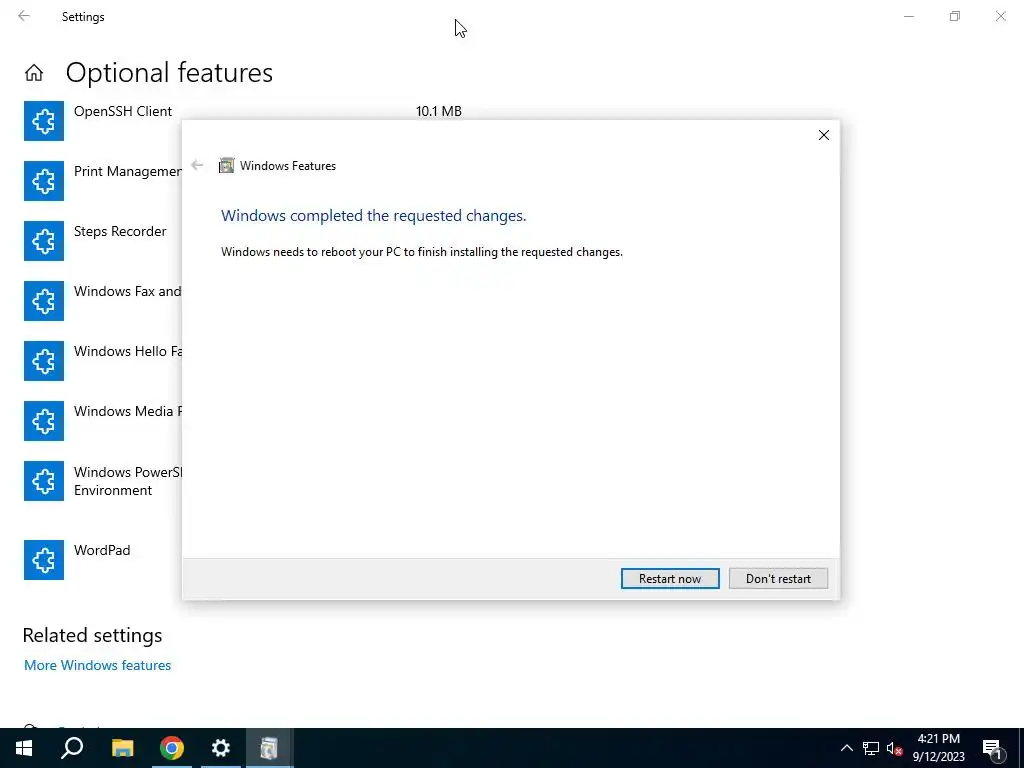Go back using Windows Features dialog arrow
Image resolution: width=1024 pixels, height=768 pixels.
click(197, 165)
